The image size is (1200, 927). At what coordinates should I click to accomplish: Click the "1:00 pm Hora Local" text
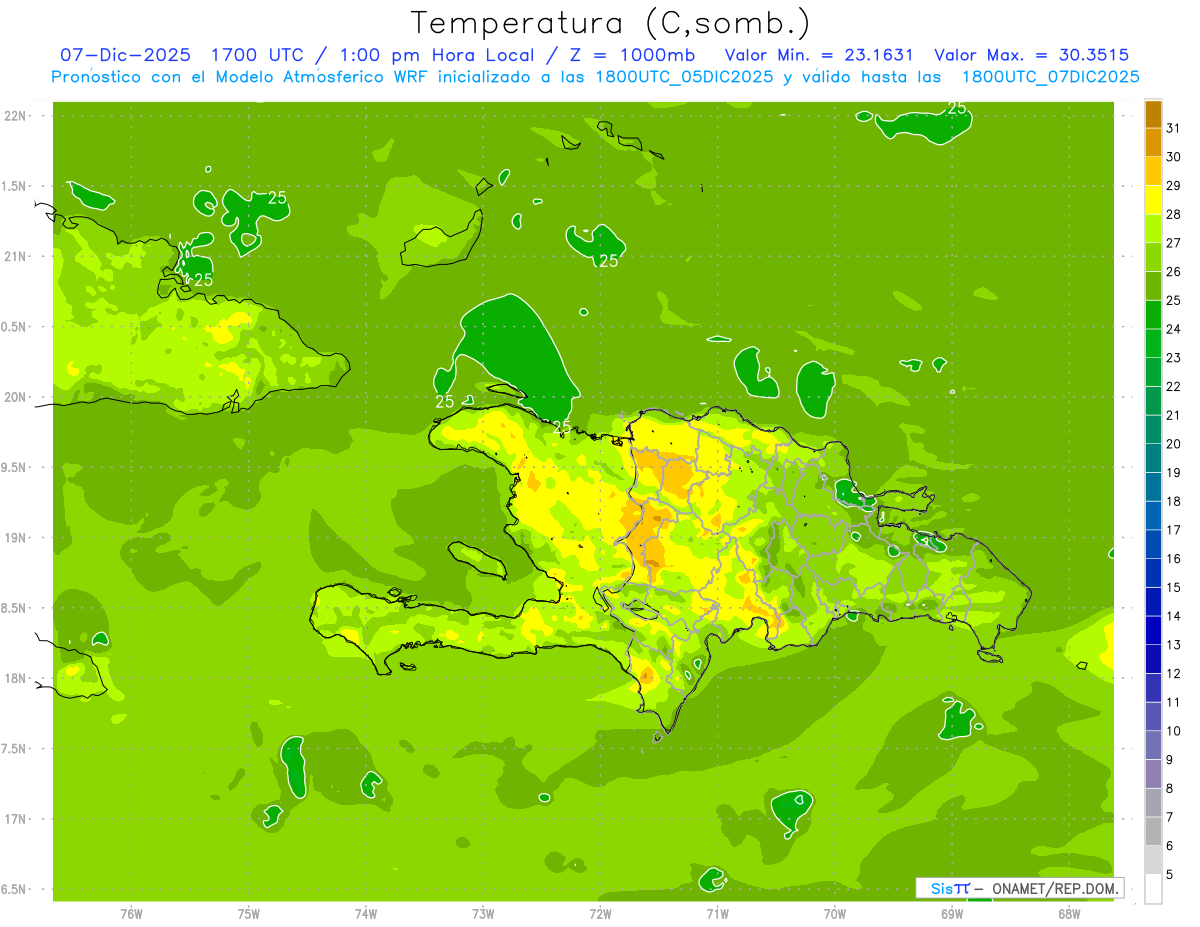coord(438,55)
